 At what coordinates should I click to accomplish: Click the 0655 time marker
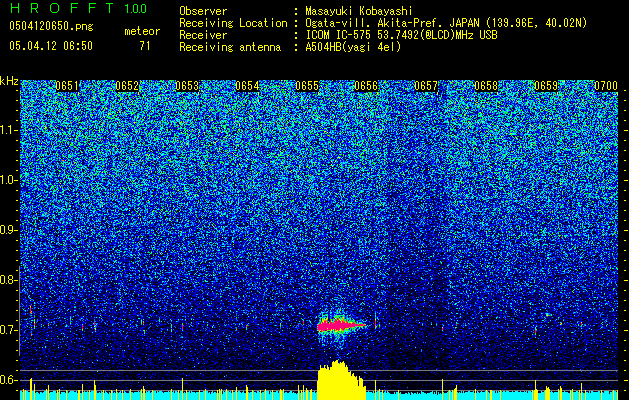click(307, 86)
